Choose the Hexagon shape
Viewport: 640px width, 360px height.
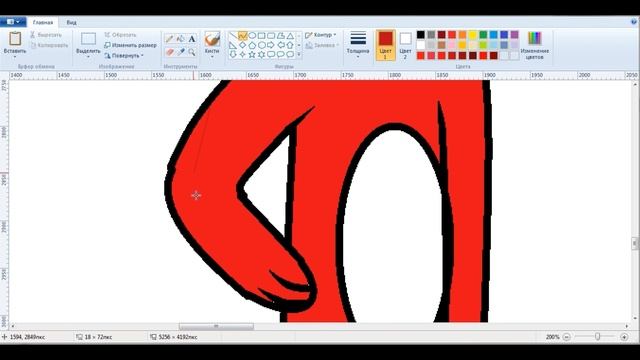click(261, 45)
